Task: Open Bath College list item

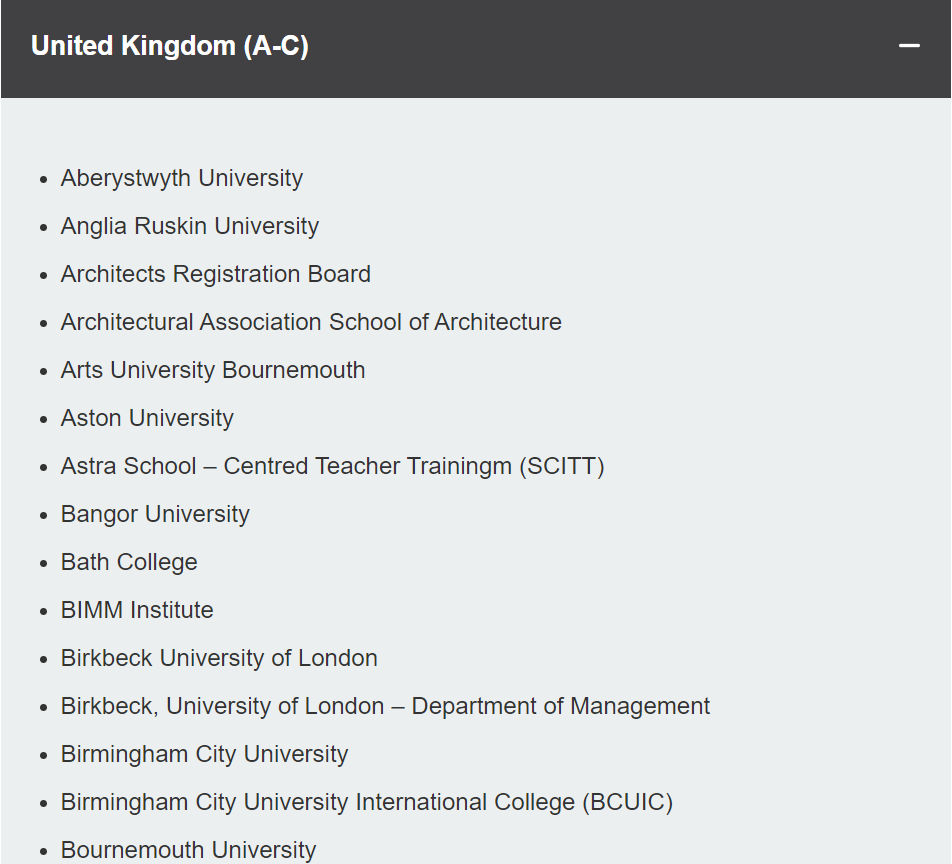Action: (129, 562)
